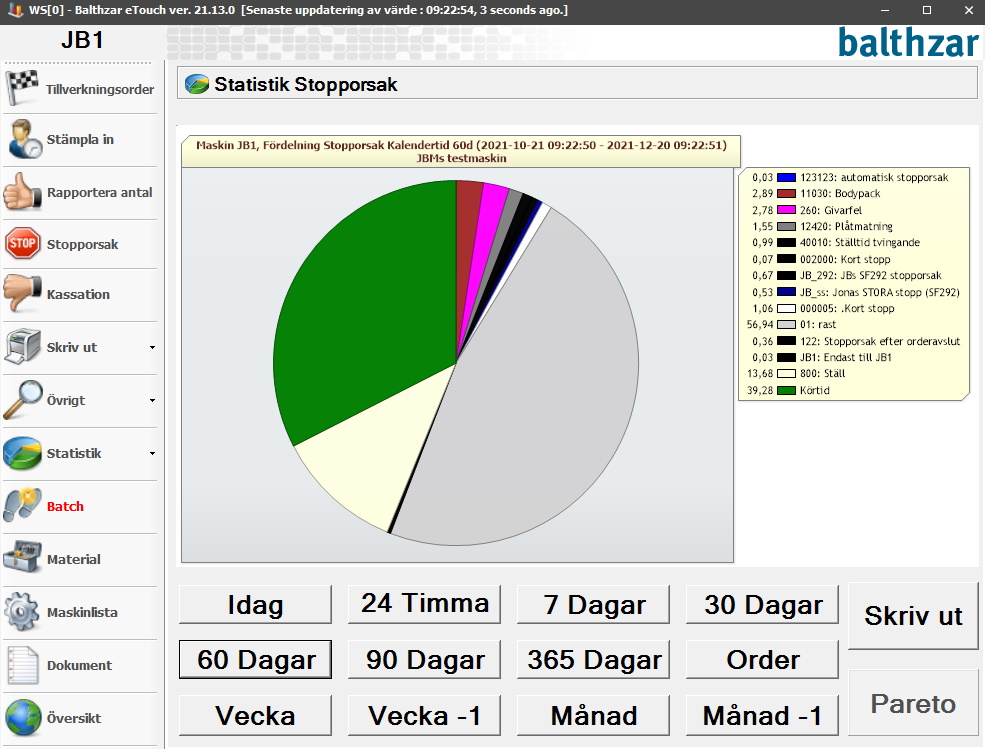The image size is (985, 749).
Task: Click the printer Skriv ut icon
Action: tap(23, 346)
